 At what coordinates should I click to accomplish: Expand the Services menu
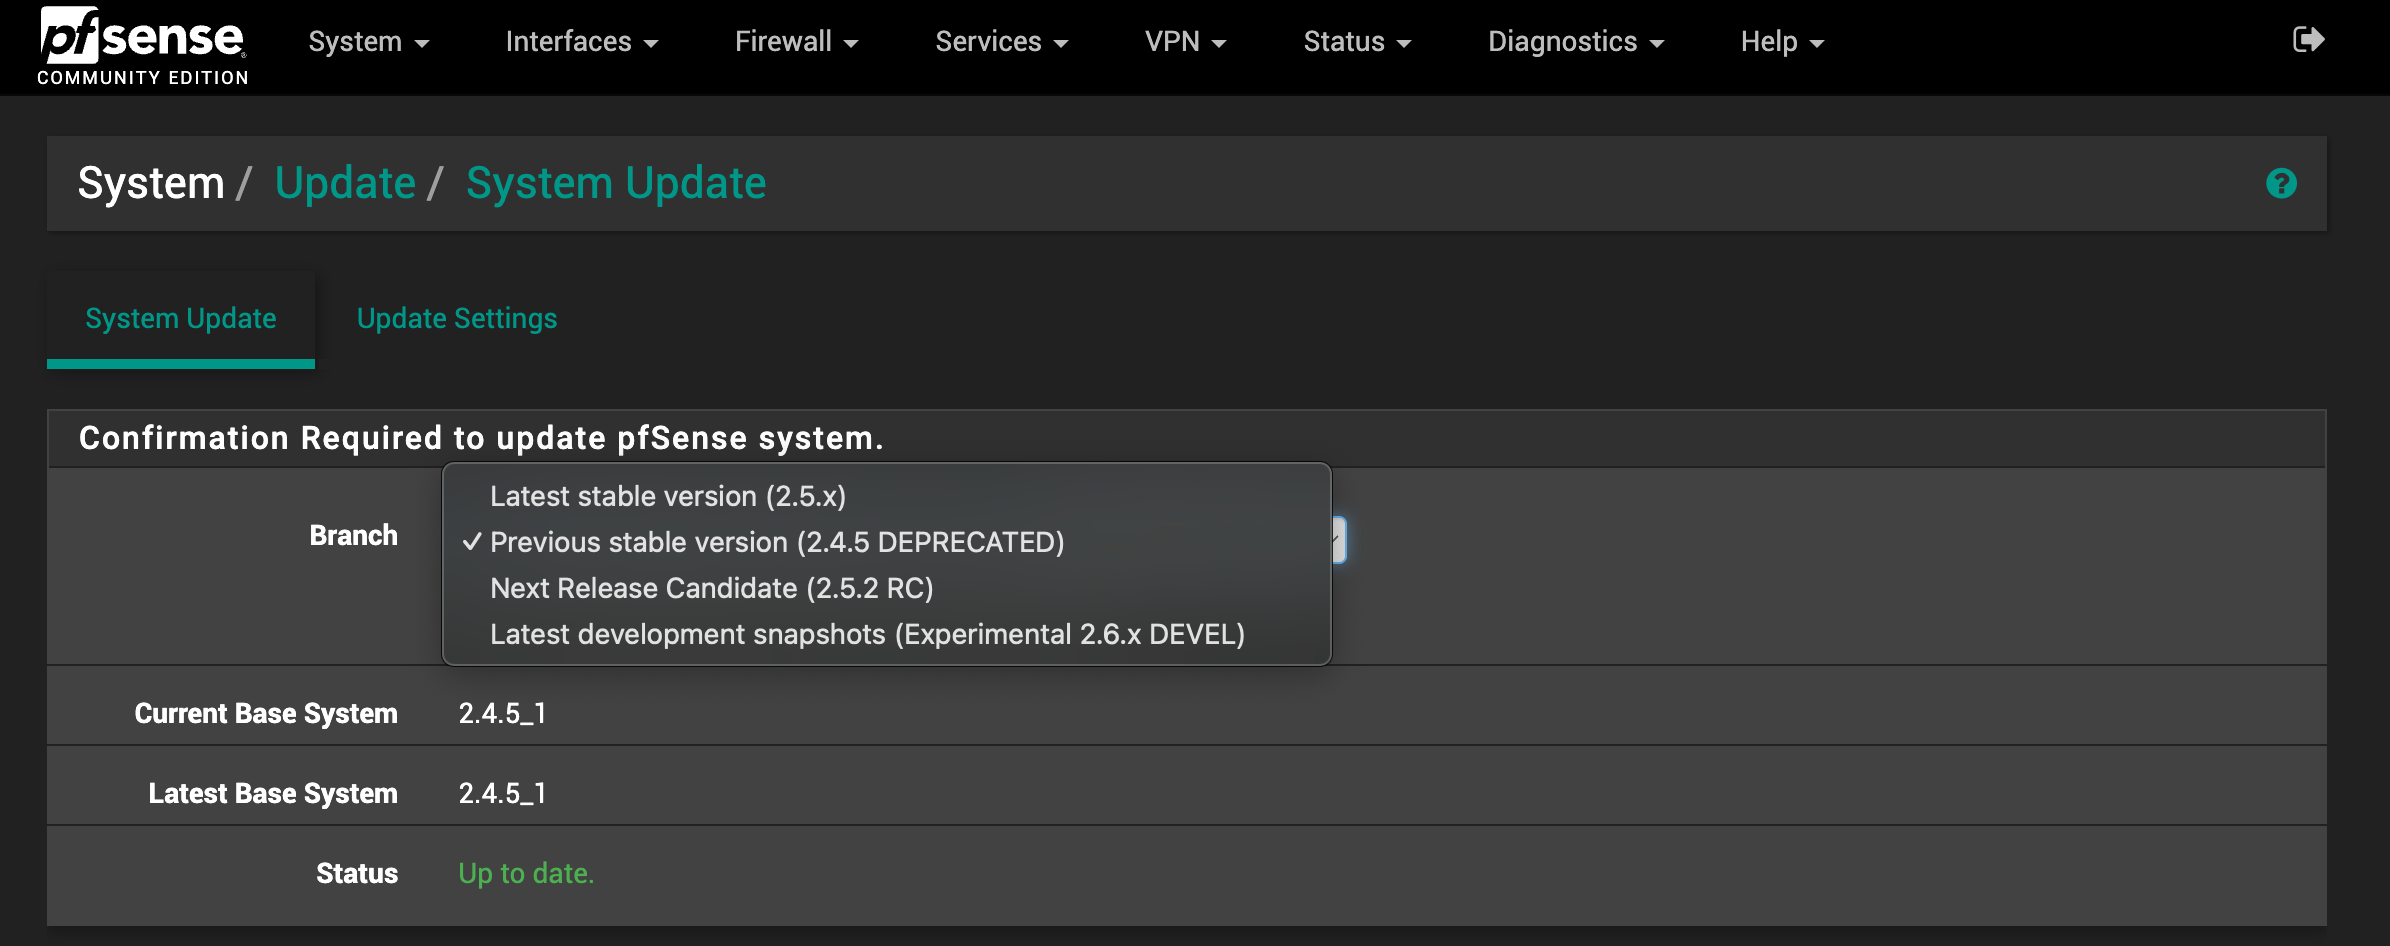1001,42
